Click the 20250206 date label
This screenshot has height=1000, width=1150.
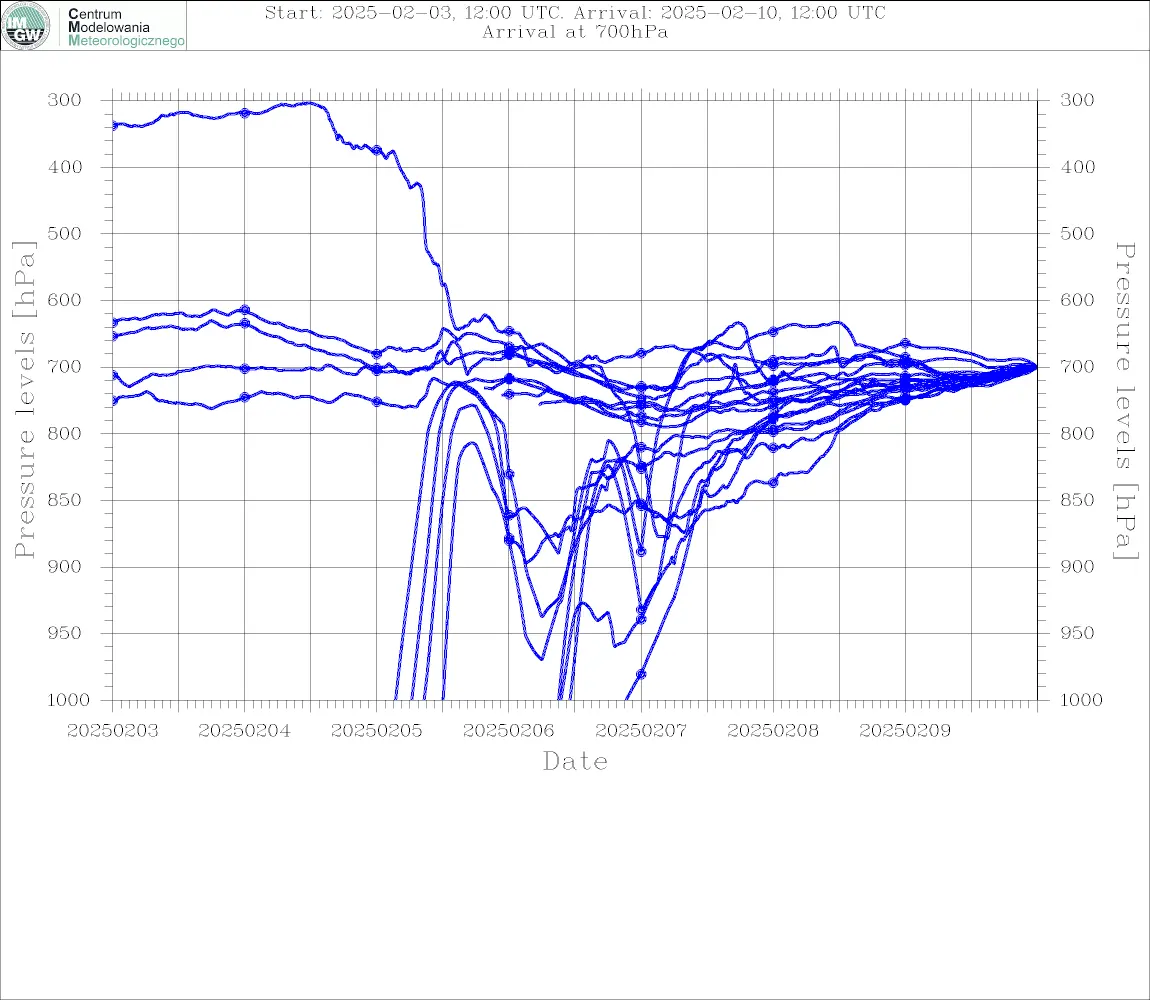(x=509, y=731)
